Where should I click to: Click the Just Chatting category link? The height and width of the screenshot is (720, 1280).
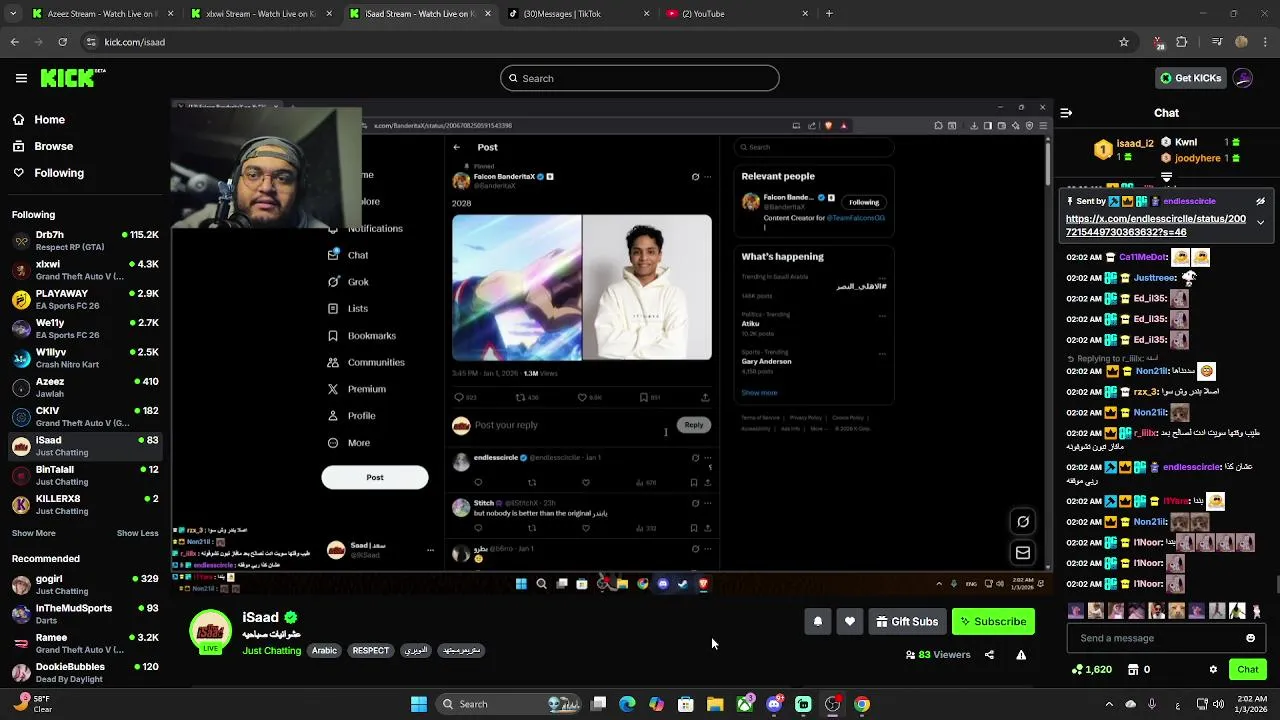coord(271,650)
